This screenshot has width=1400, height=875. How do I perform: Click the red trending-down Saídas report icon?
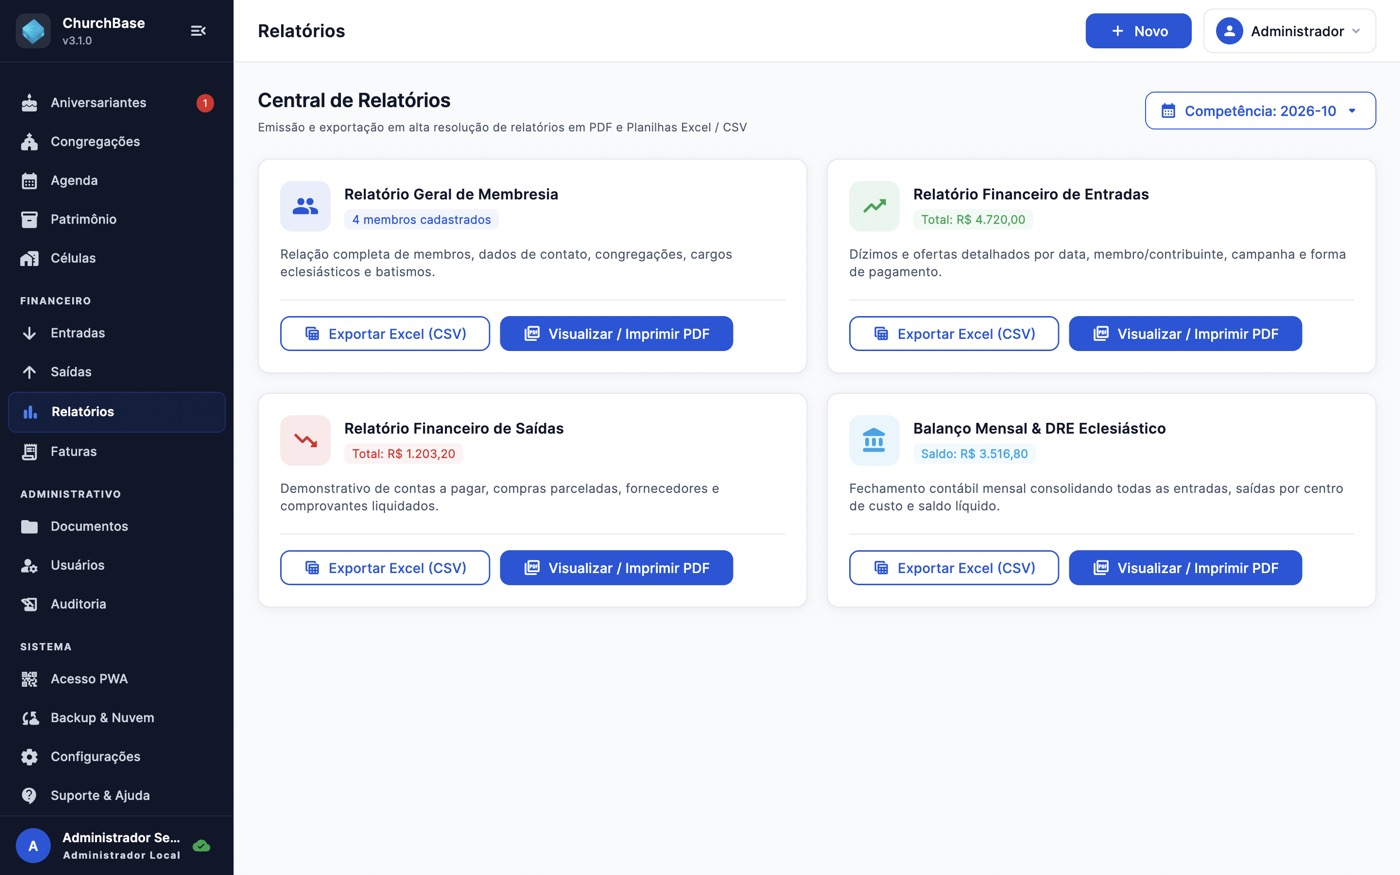(x=305, y=440)
